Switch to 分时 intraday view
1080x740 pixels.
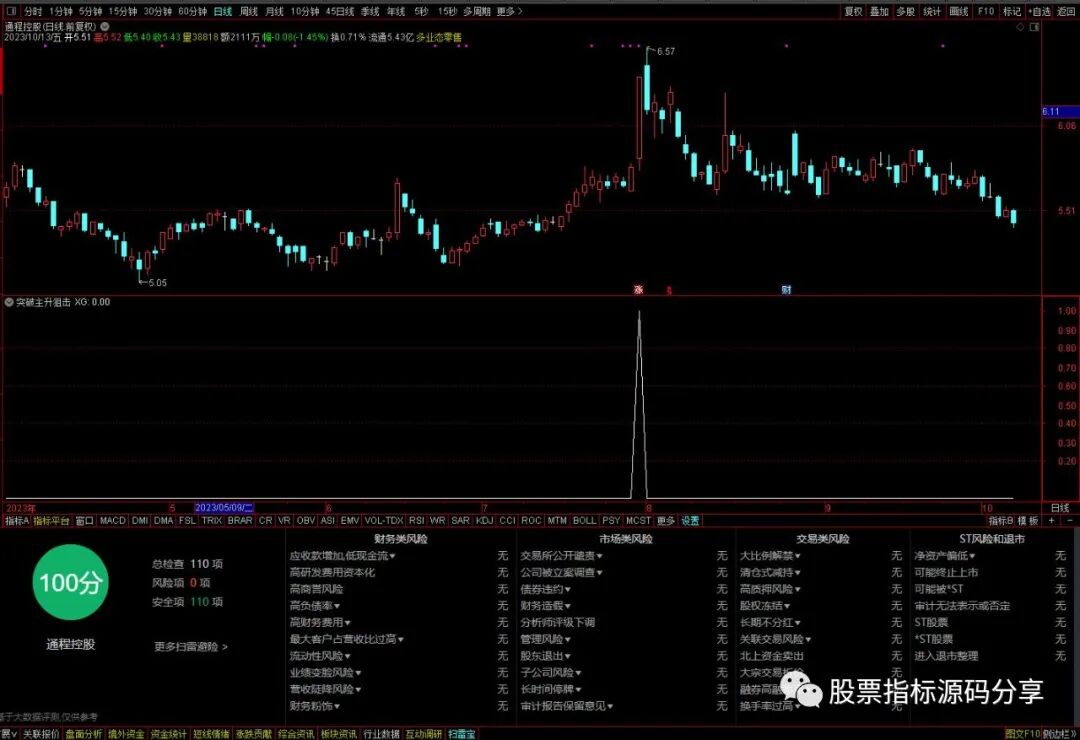33,12
